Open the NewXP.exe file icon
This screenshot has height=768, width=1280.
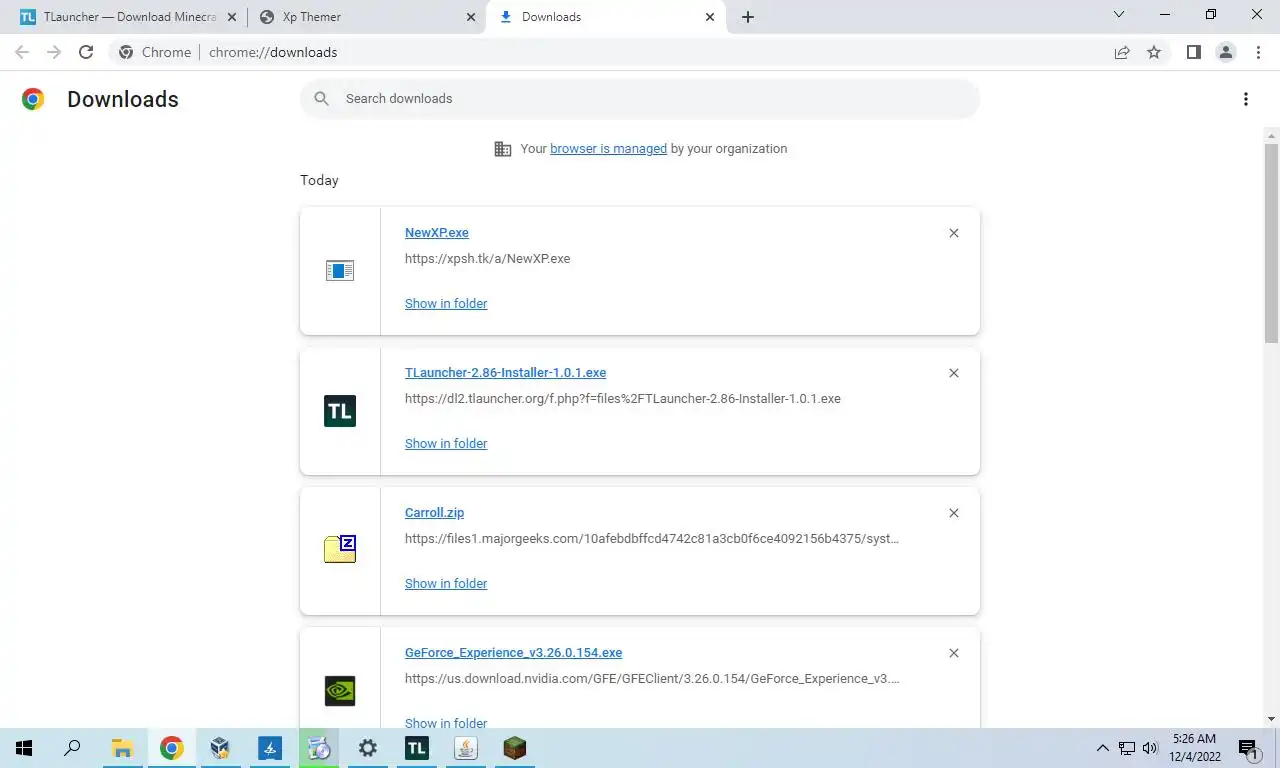point(340,271)
